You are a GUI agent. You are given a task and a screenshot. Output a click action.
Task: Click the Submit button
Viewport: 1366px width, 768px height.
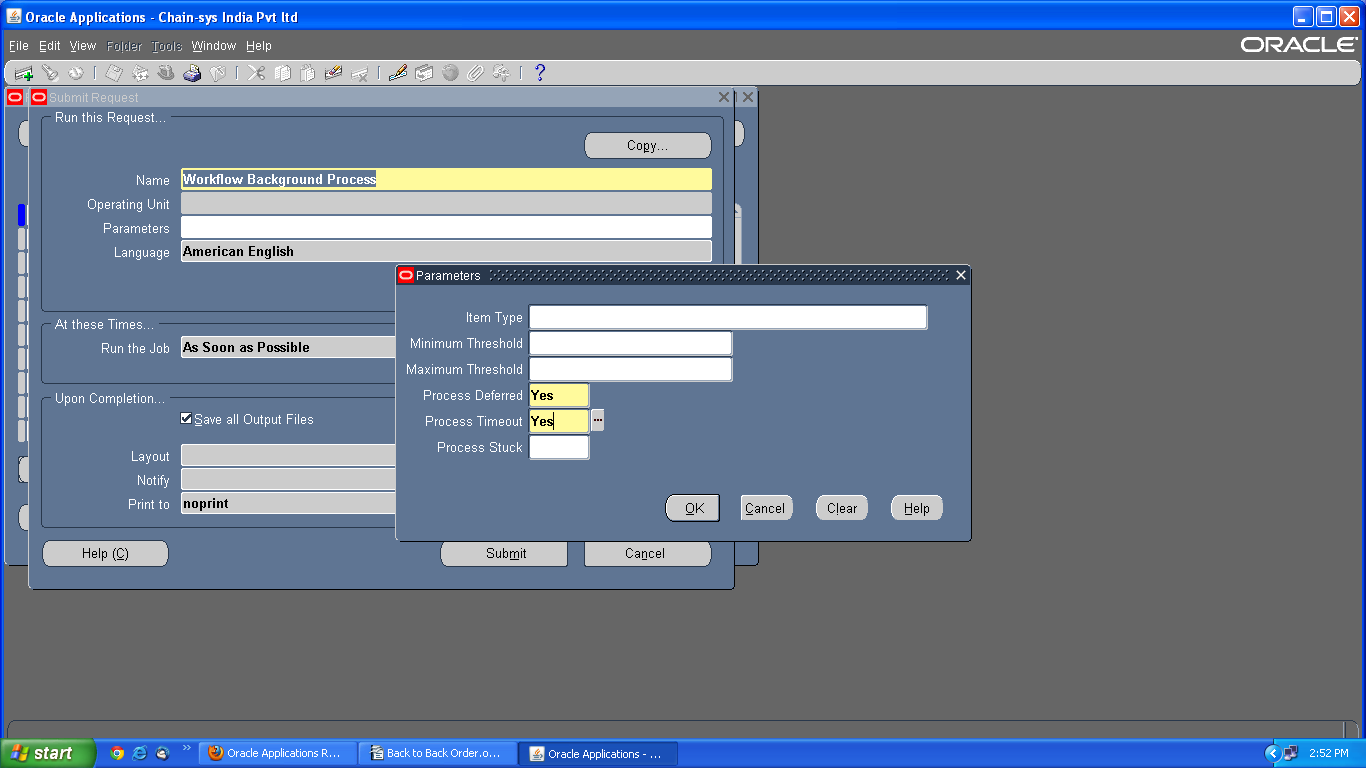[x=504, y=553]
